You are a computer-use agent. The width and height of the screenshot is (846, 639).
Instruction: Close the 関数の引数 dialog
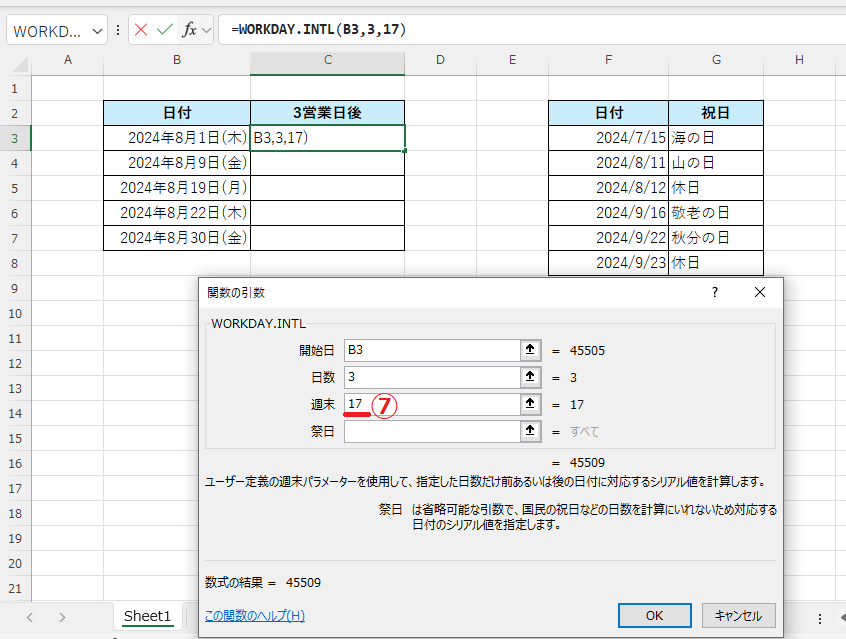760,292
